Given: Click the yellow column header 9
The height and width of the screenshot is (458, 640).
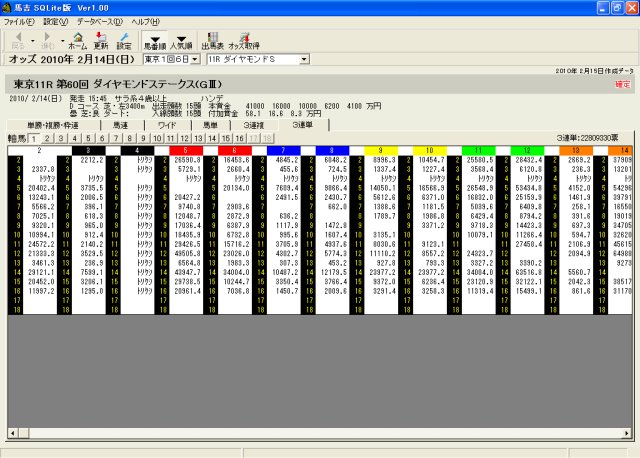Looking at the screenshot, I should click(x=380, y=151).
